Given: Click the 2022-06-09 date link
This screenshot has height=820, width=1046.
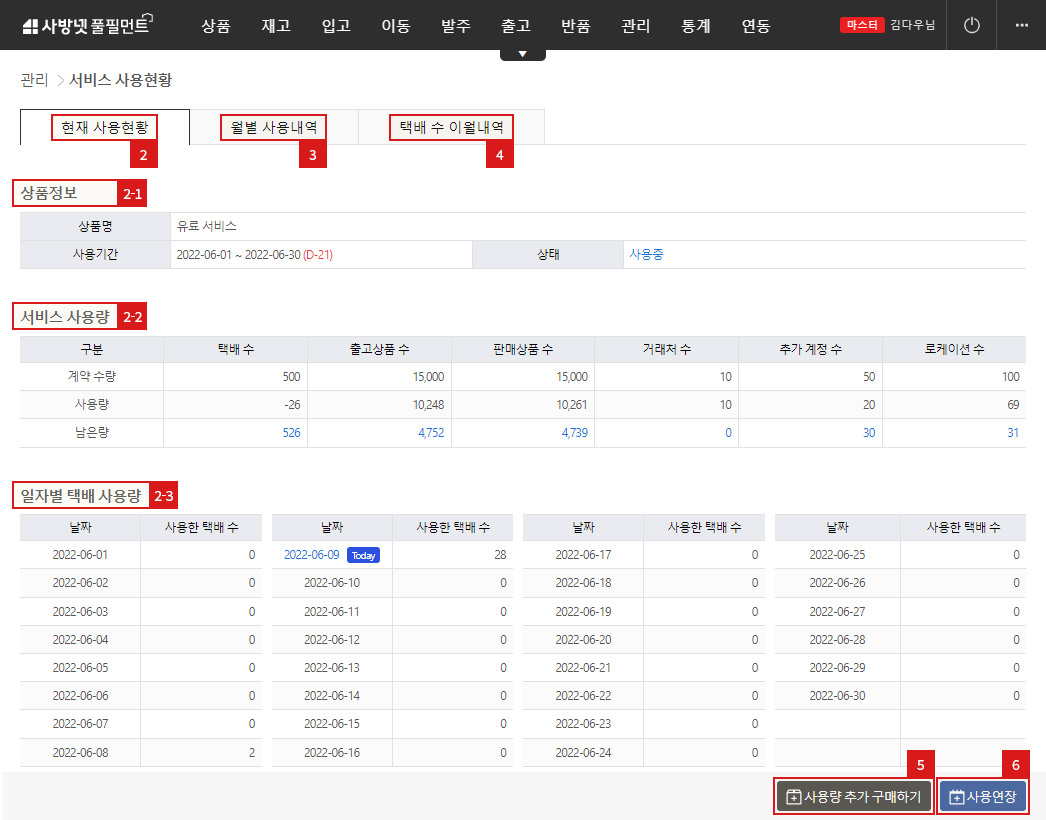Looking at the screenshot, I should click(x=312, y=554).
